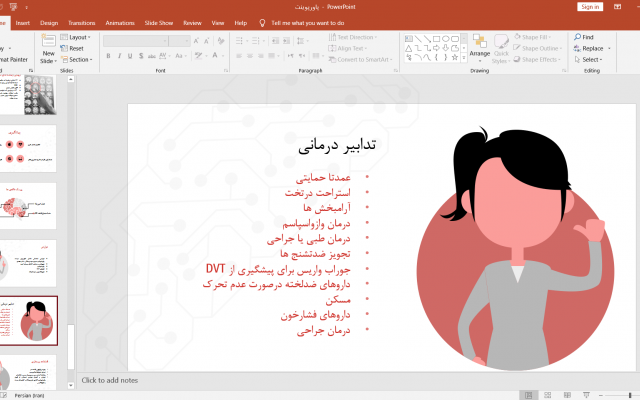Center the text

(x=250, y=56)
